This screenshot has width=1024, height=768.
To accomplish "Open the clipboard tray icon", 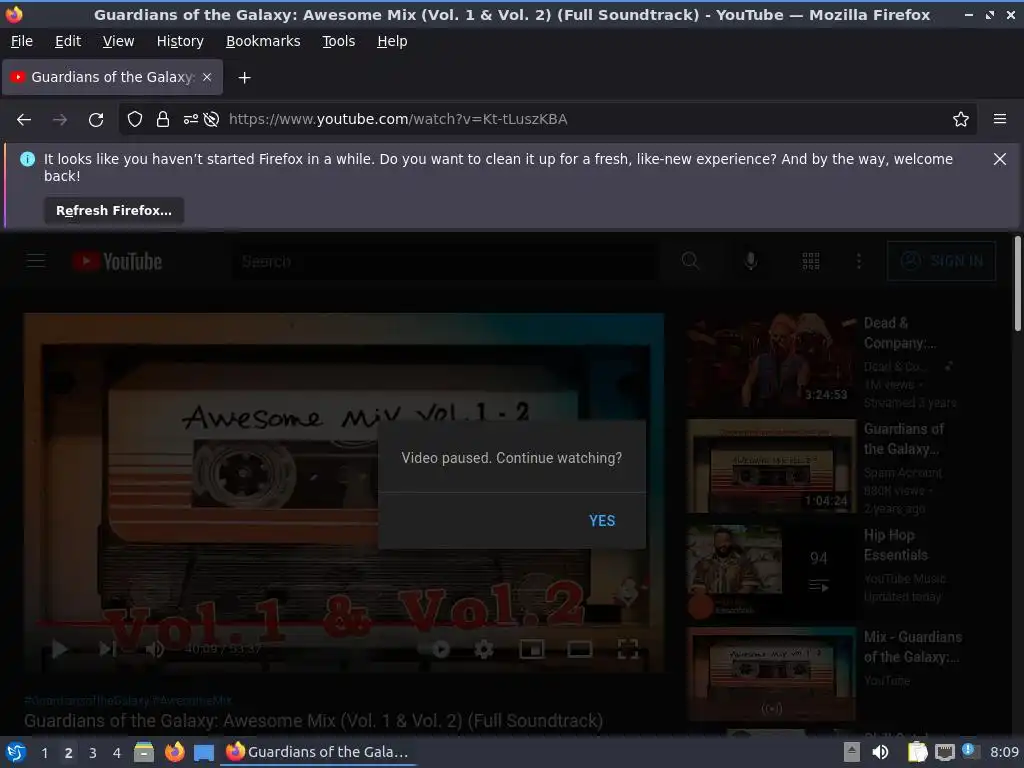I will click(918, 752).
